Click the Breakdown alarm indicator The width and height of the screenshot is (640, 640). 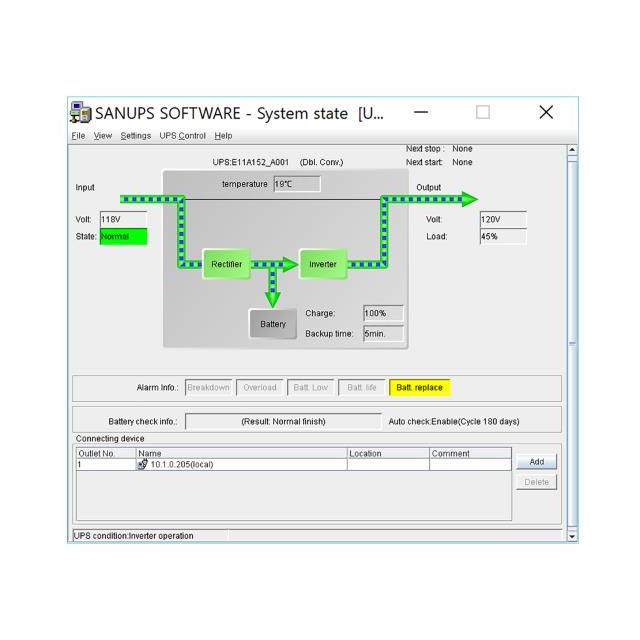click(209, 387)
